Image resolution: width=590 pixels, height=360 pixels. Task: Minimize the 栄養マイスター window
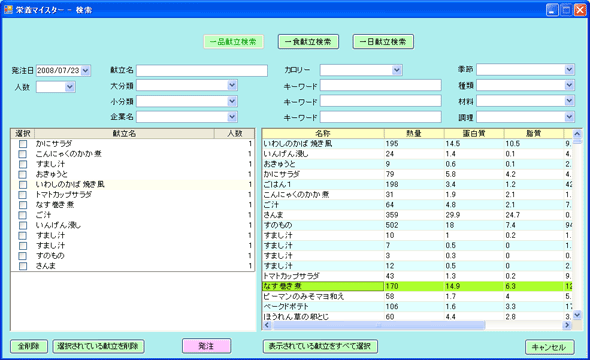tap(552, 9)
